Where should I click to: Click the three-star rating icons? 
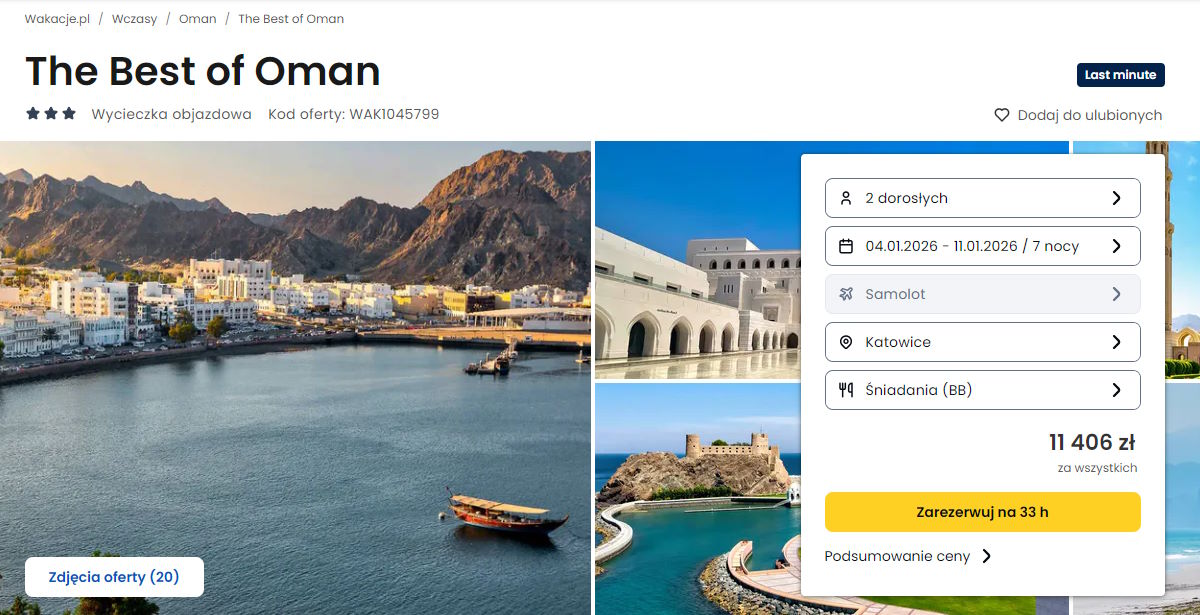[x=51, y=114]
